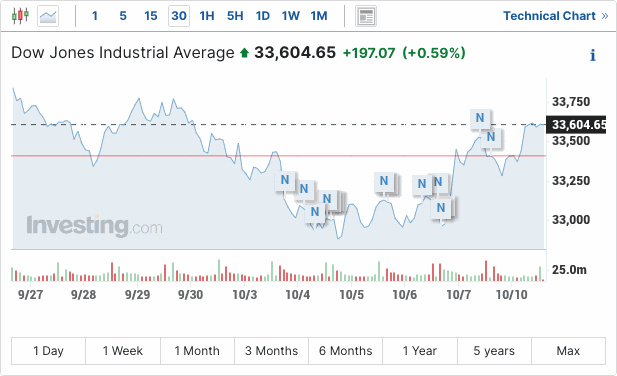Open the news marker N above the 10/5 peak
Image resolution: width=617 pixels, height=376 pixels.
click(x=384, y=181)
